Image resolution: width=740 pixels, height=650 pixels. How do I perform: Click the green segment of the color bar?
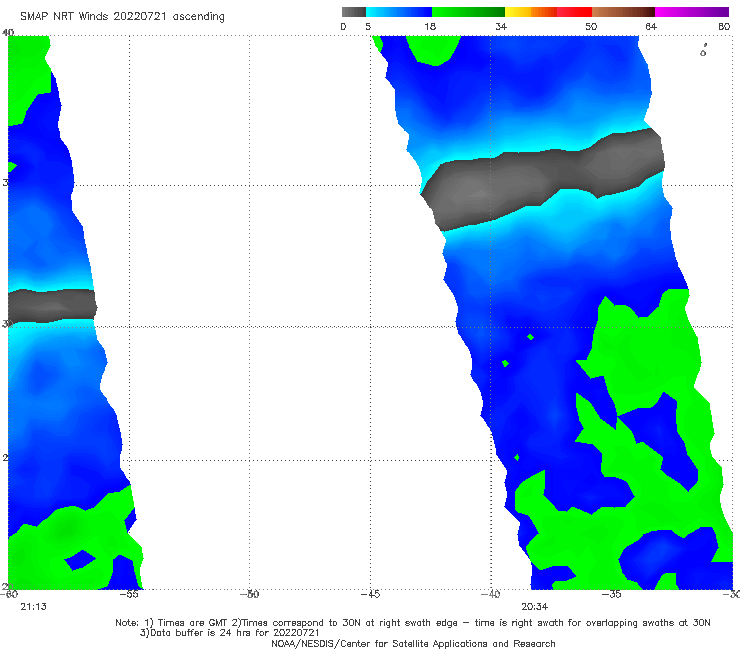(469, 12)
